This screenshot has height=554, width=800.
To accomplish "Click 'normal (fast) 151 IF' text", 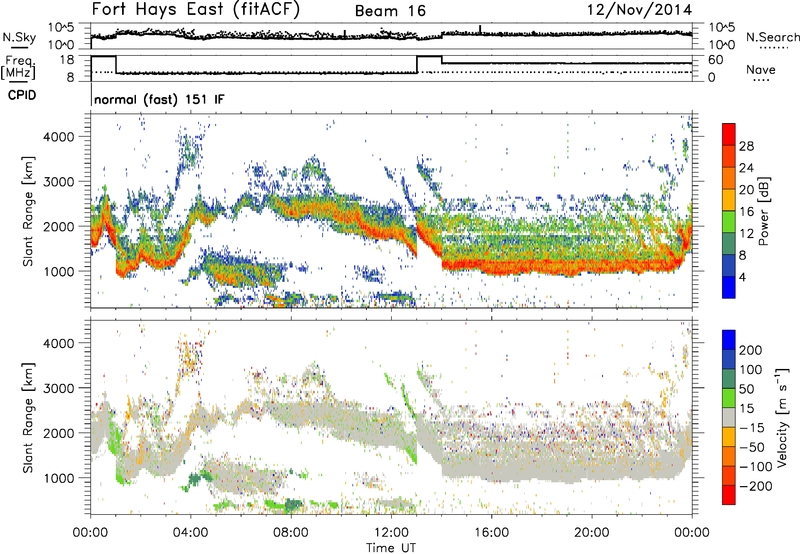I will pyautogui.click(x=159, y=99).
